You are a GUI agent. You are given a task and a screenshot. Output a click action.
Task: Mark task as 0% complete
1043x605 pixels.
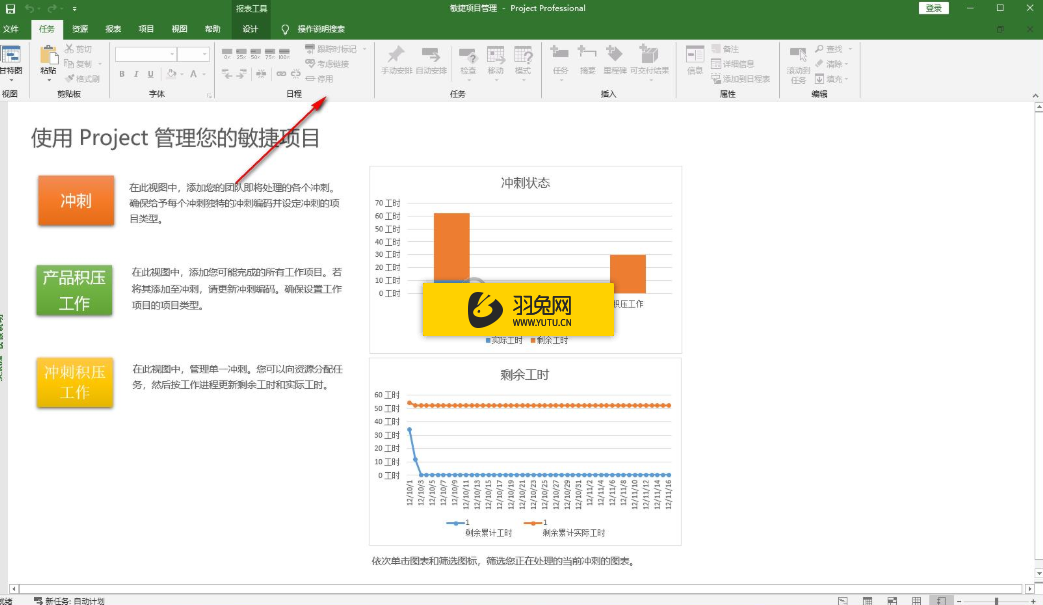point(227,53)
